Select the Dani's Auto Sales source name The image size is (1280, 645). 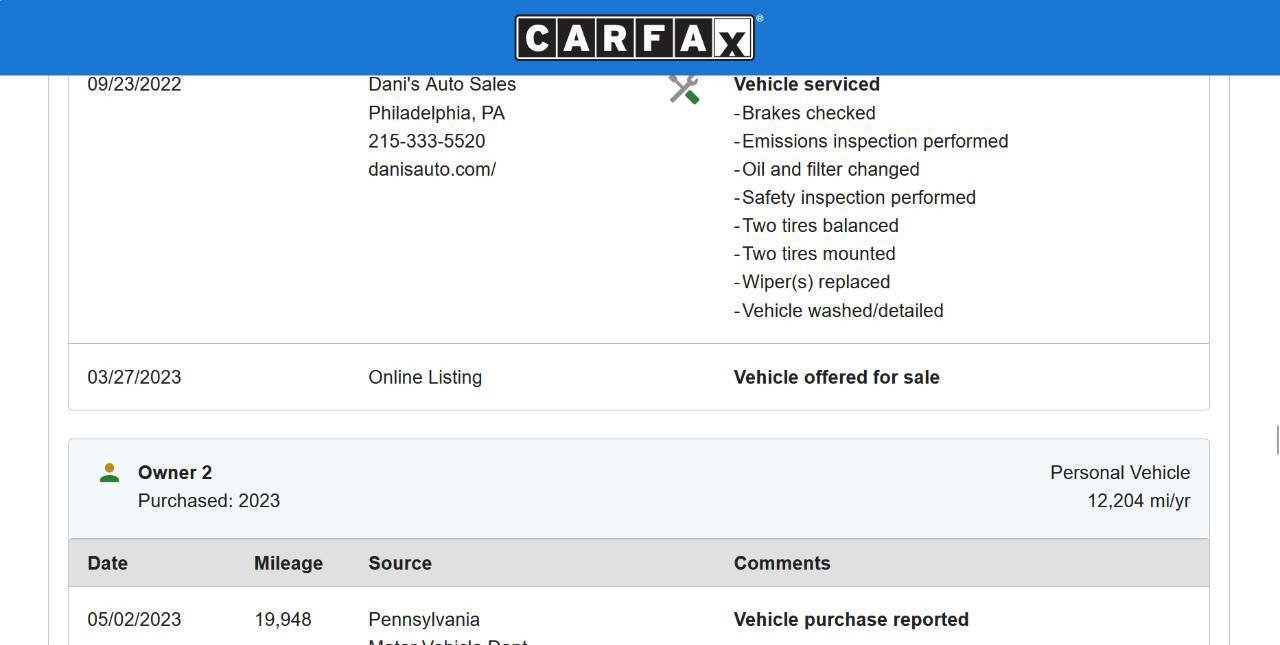point(442,85)
